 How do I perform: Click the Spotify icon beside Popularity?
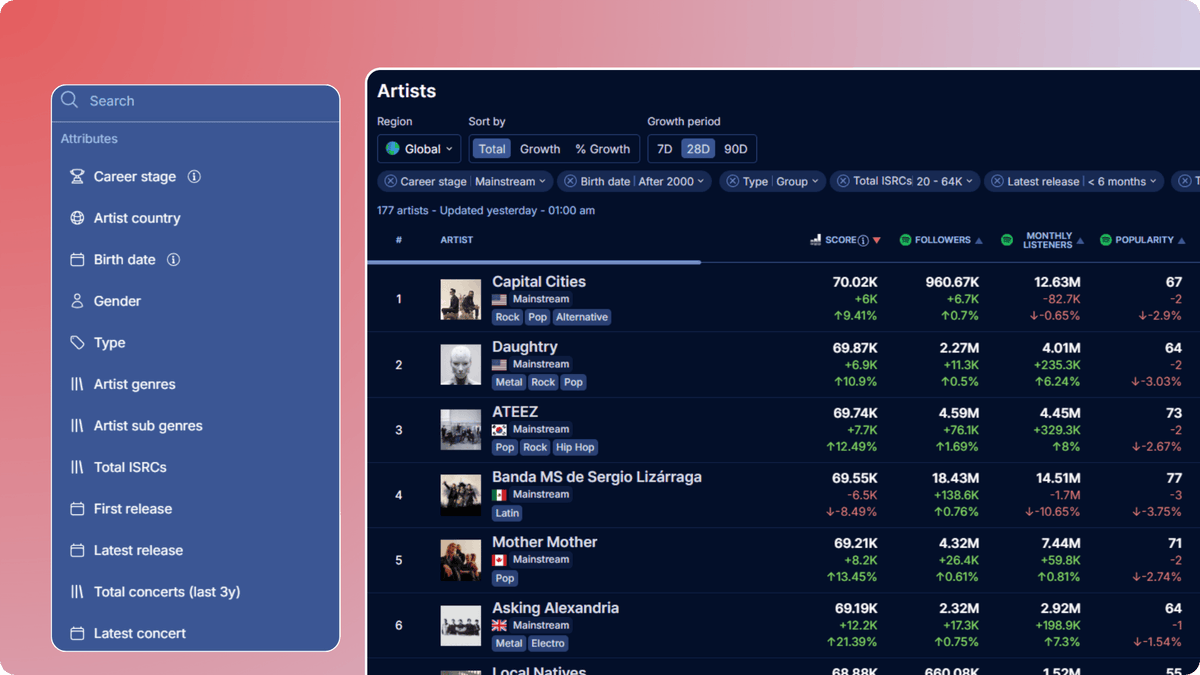point(1106,240)
